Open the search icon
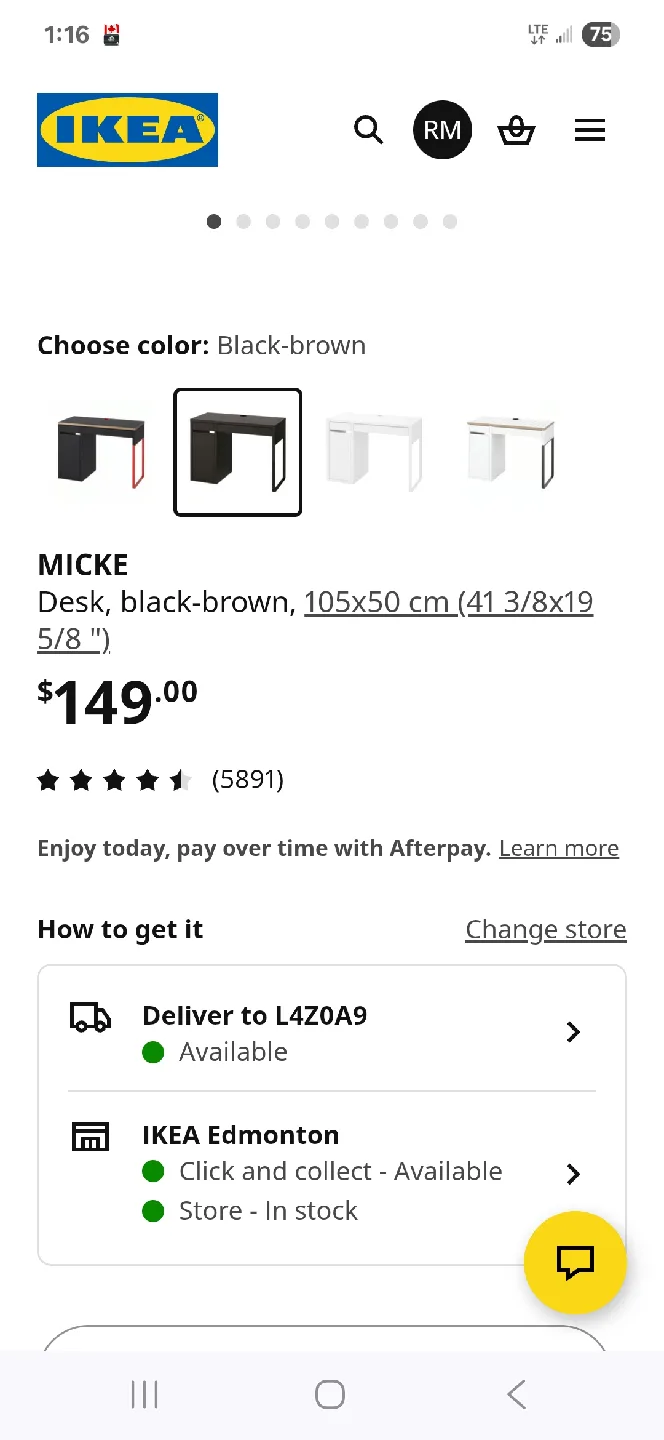This screenshot has width=664, height=1440. point(368,130)
